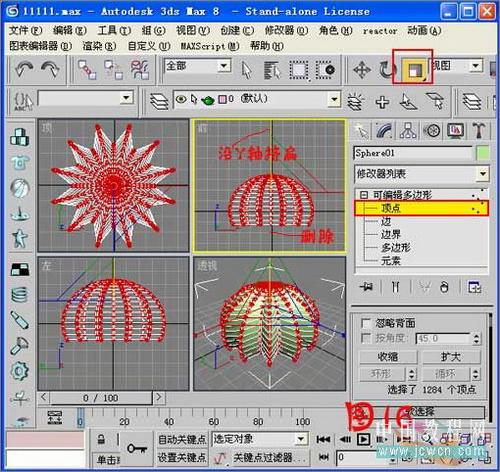This screenshot has height=472, width=500.
Task: Open the reactor menu
Action: (380, 31)
